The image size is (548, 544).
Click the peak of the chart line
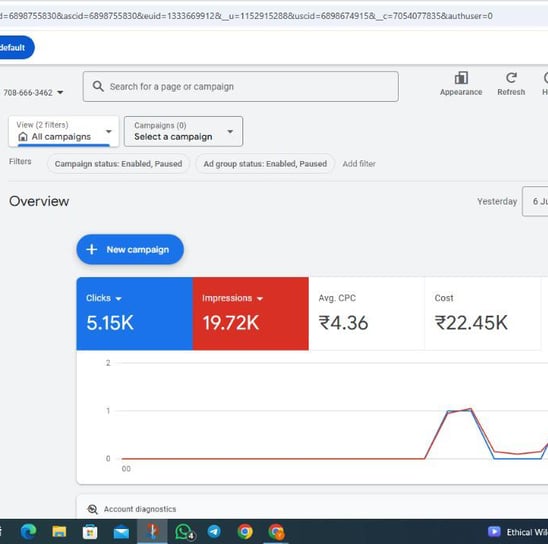(x=470, y=408)
